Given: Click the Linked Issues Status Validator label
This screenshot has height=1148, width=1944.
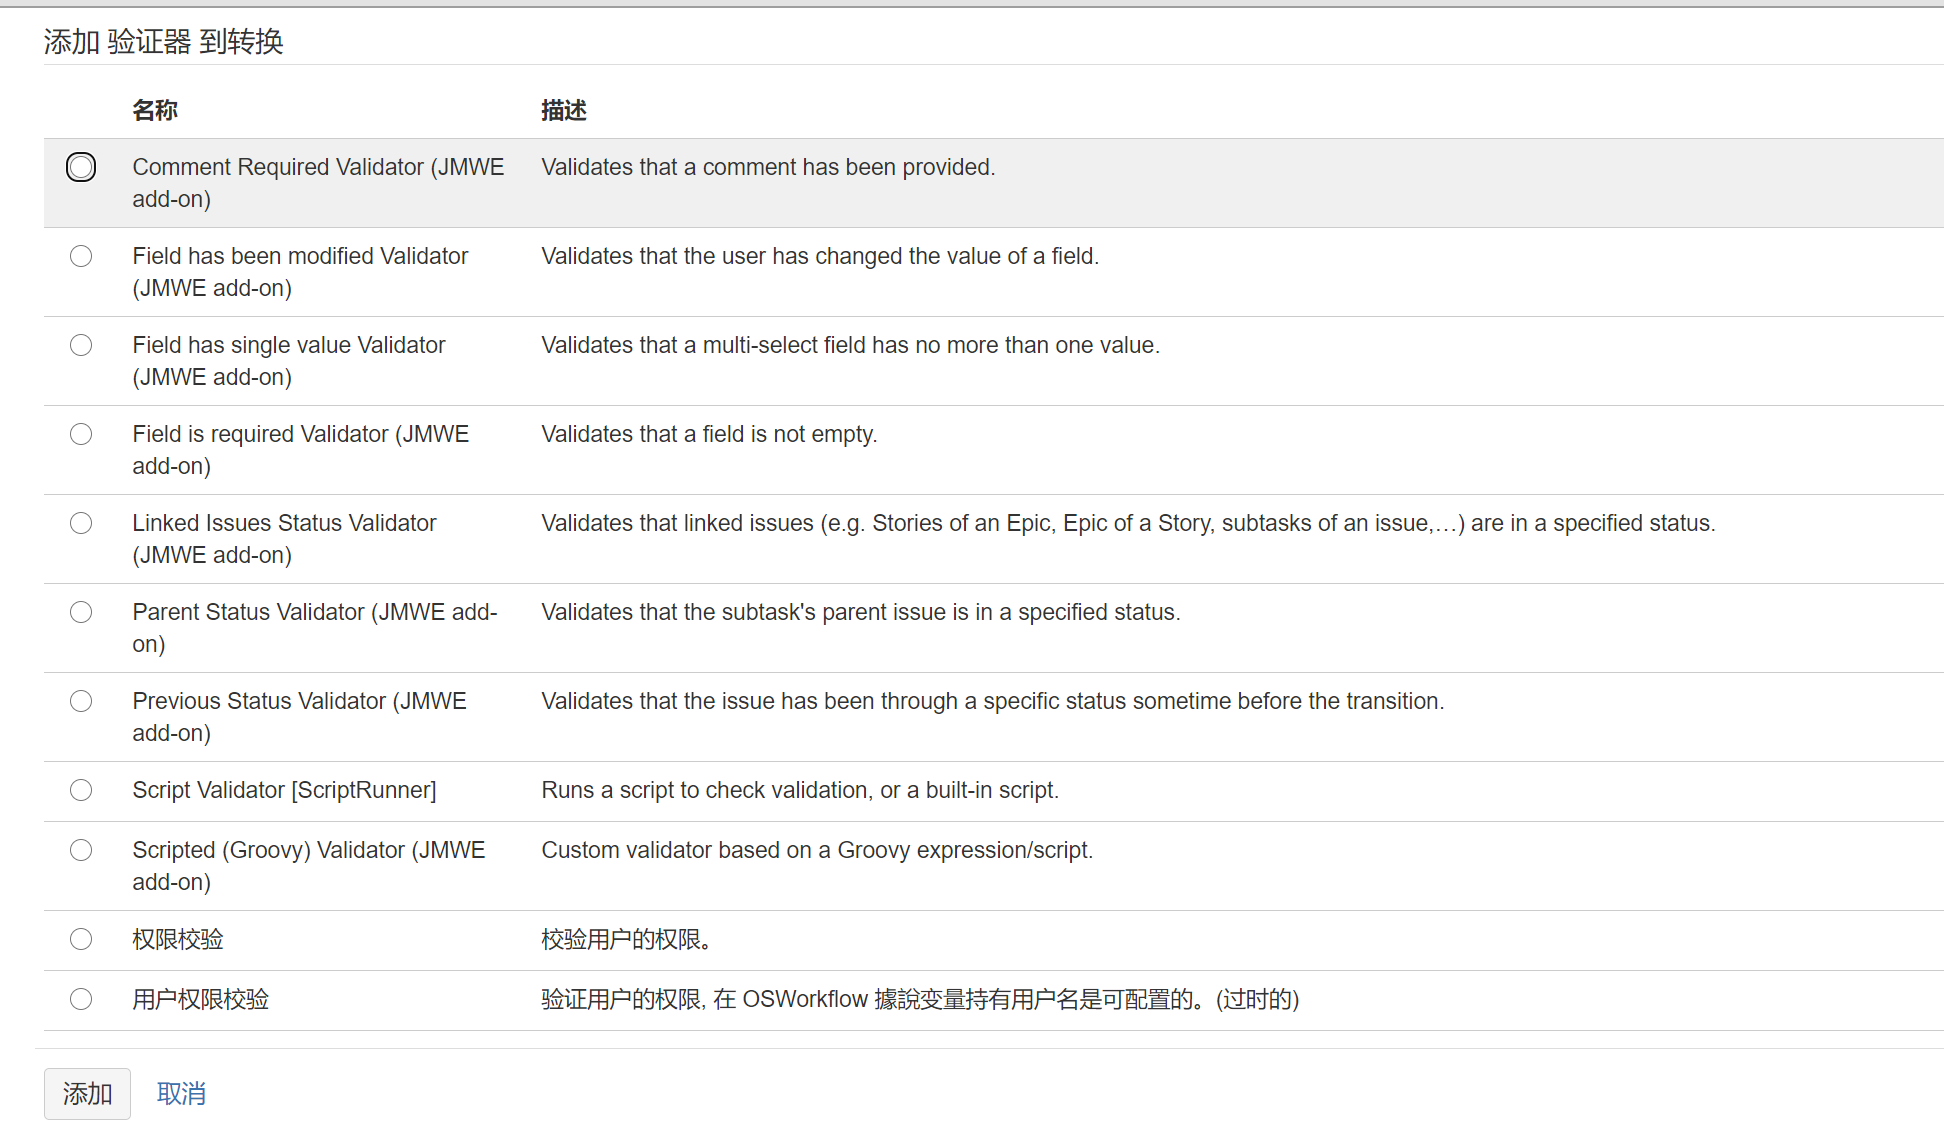Looking at the screenshot, I should click(x=284, y=539).
